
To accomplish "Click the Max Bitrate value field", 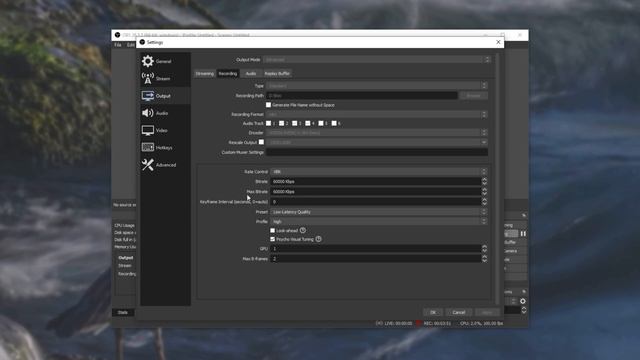I will tap(376, 191).
